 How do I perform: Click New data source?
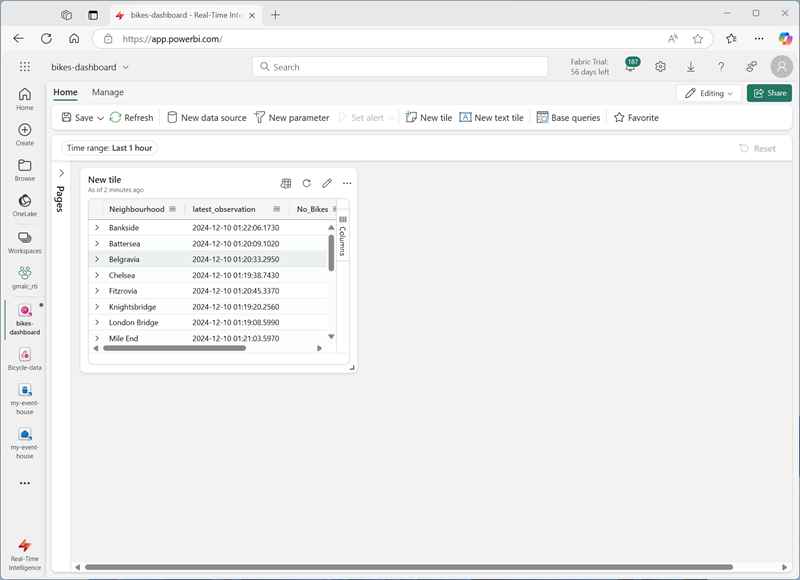coord(207,118)
